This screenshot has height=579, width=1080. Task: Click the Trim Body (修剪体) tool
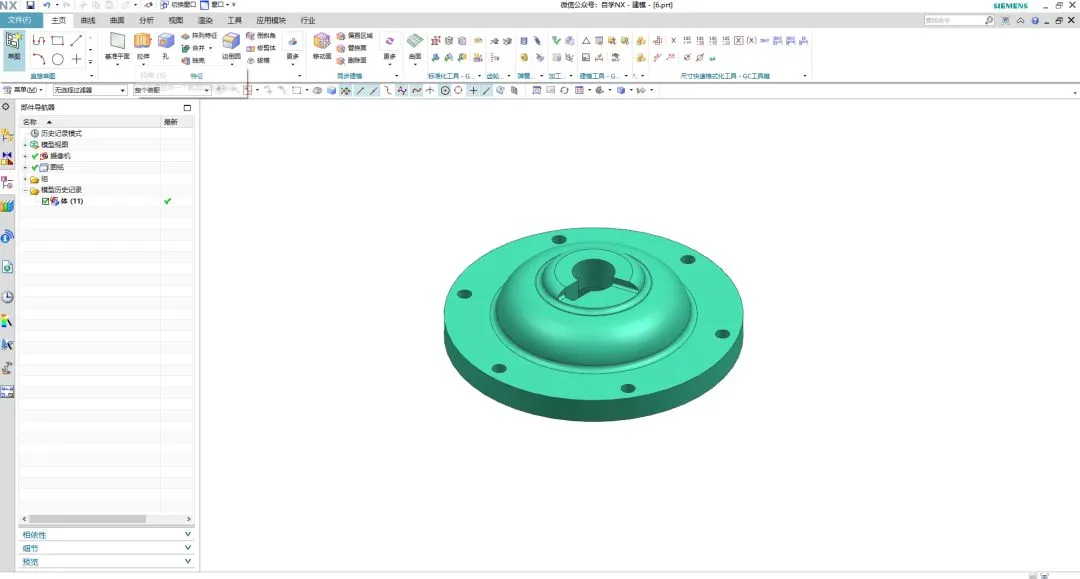pyautogui.click(x=261, y=48)
